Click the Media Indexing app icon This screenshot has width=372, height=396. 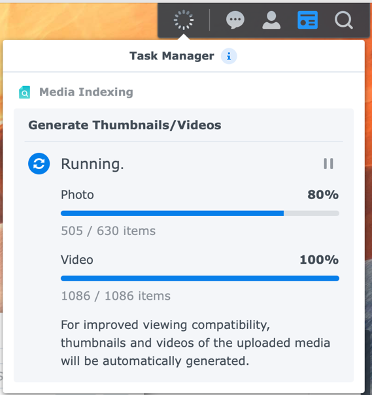coord(24,92)
